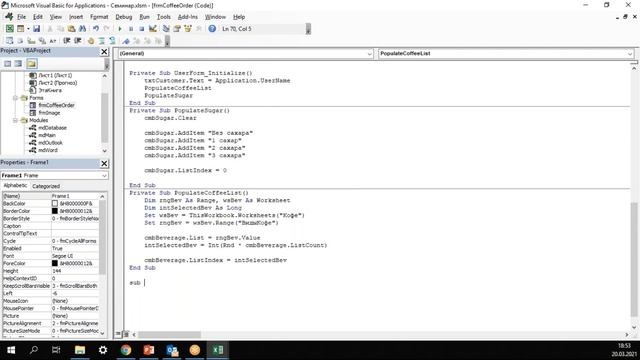
Task: Open the Object Browser icon
Action: 188,29
